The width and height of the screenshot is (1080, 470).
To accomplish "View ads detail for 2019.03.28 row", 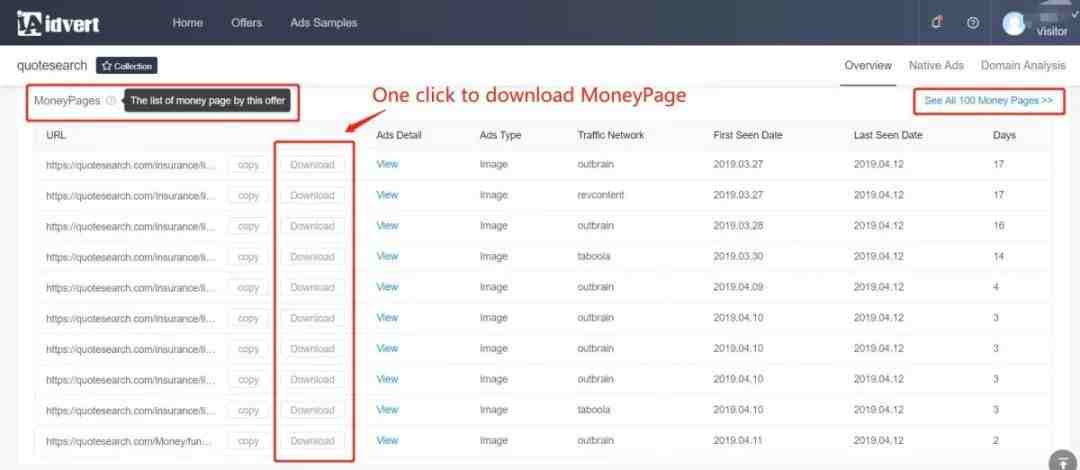I will (387, 225).
